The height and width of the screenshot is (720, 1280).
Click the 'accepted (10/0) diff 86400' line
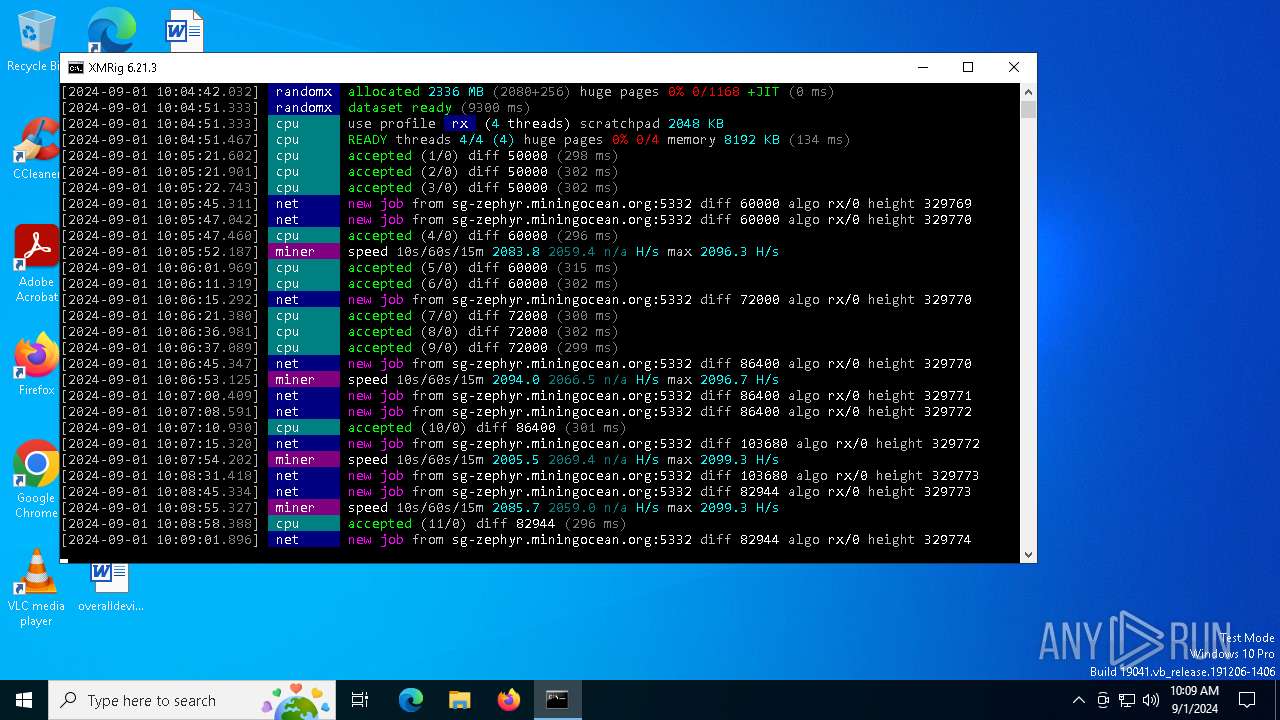pos(344,428)
